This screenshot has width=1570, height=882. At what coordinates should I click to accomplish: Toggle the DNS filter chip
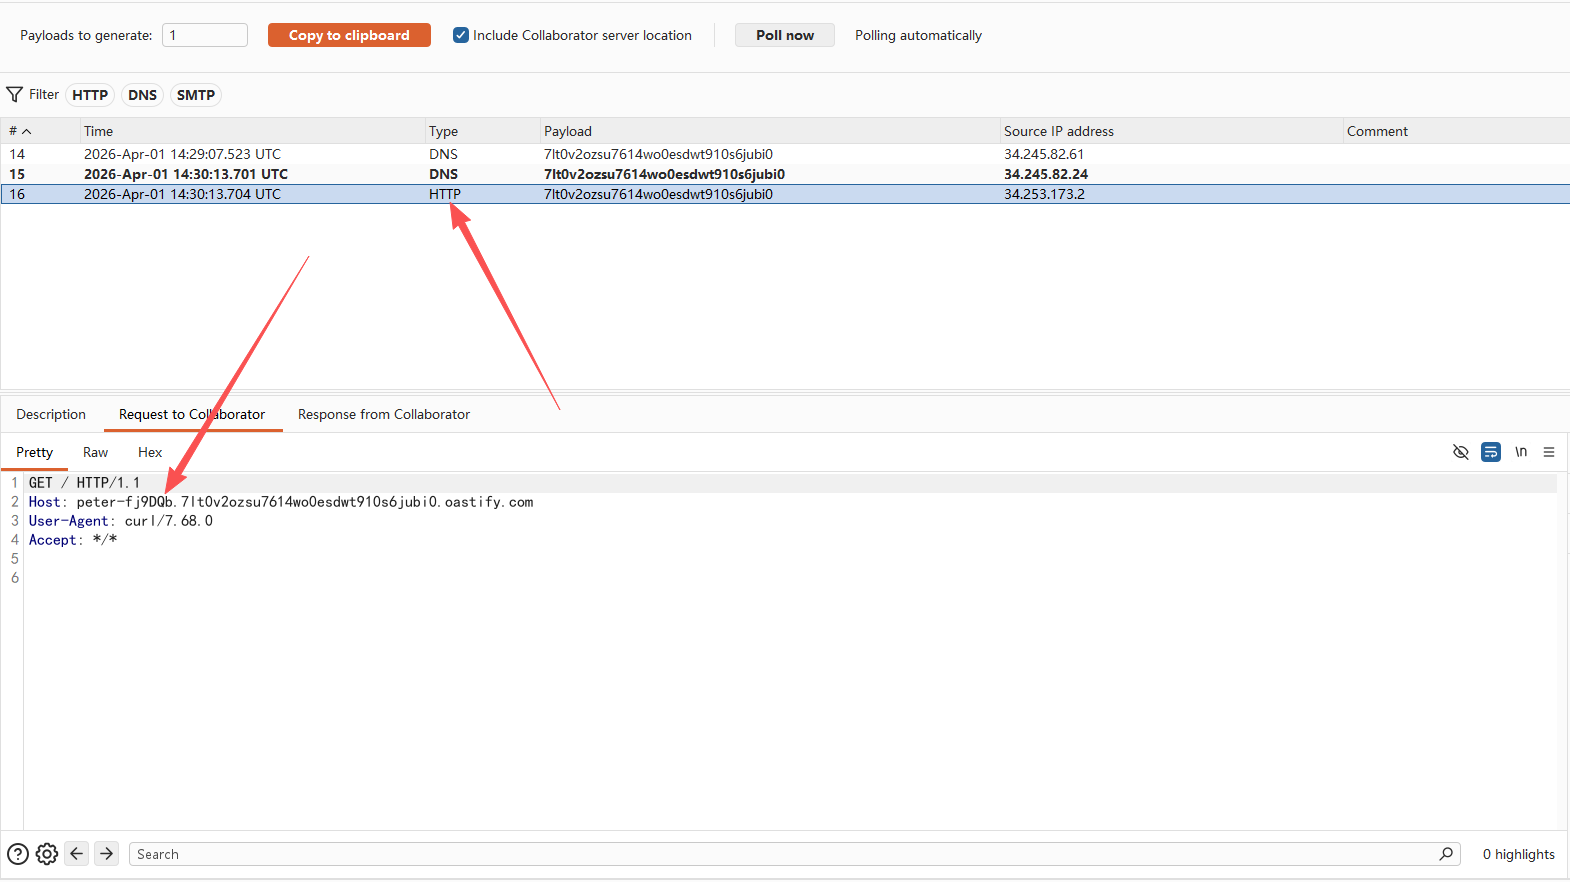(x=142, y=95)
